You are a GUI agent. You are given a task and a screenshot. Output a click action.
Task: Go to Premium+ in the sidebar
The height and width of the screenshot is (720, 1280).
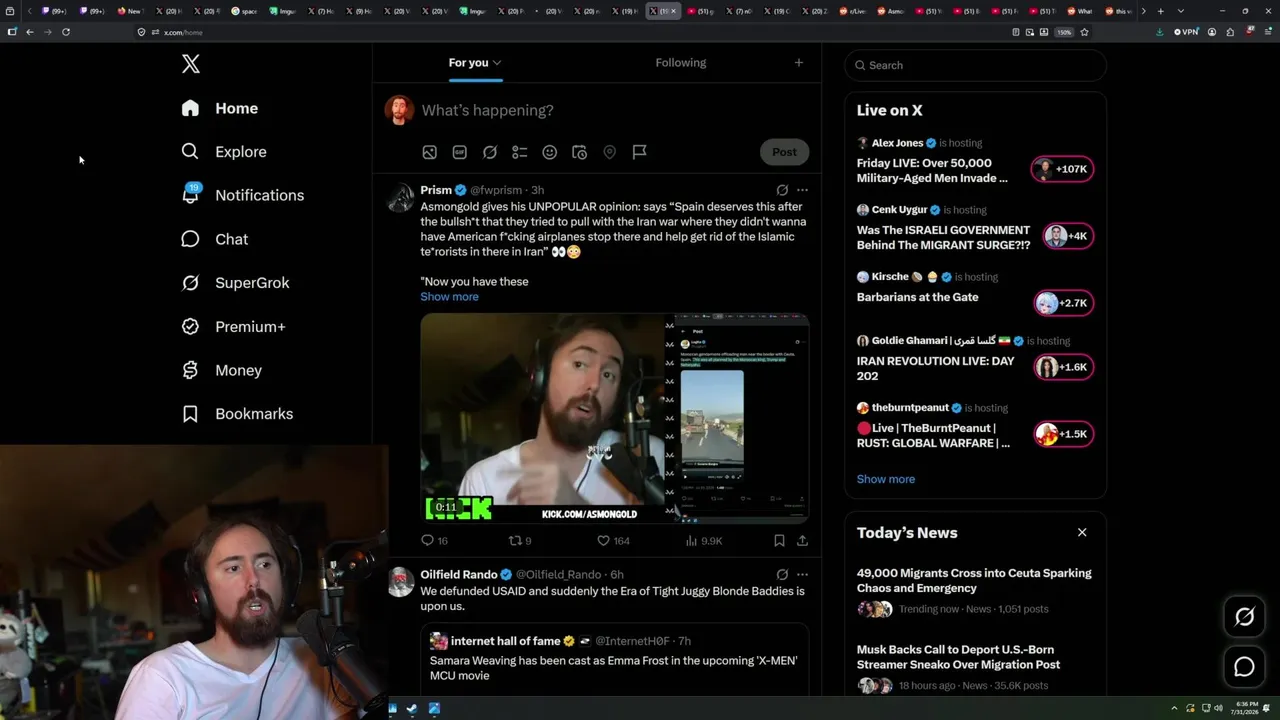[233, 327]
